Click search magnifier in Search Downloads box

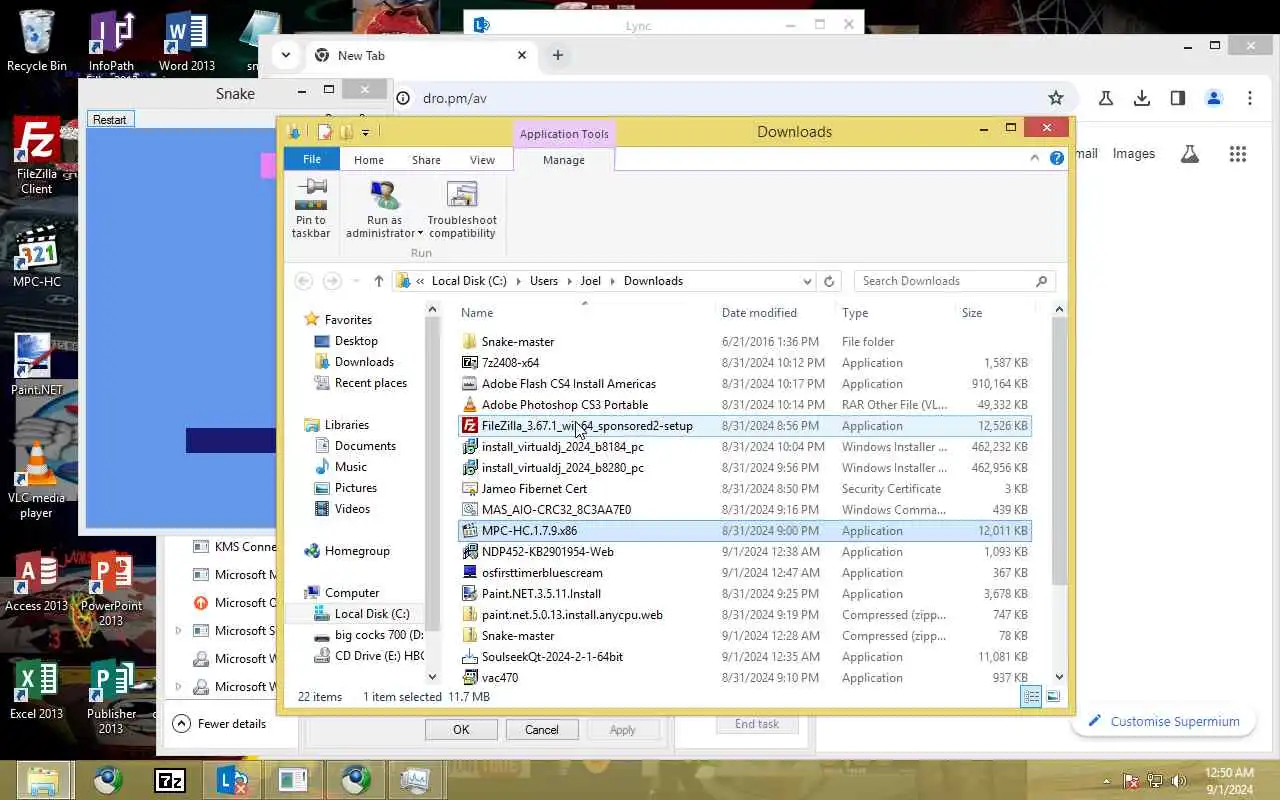tap(1041, 281)
